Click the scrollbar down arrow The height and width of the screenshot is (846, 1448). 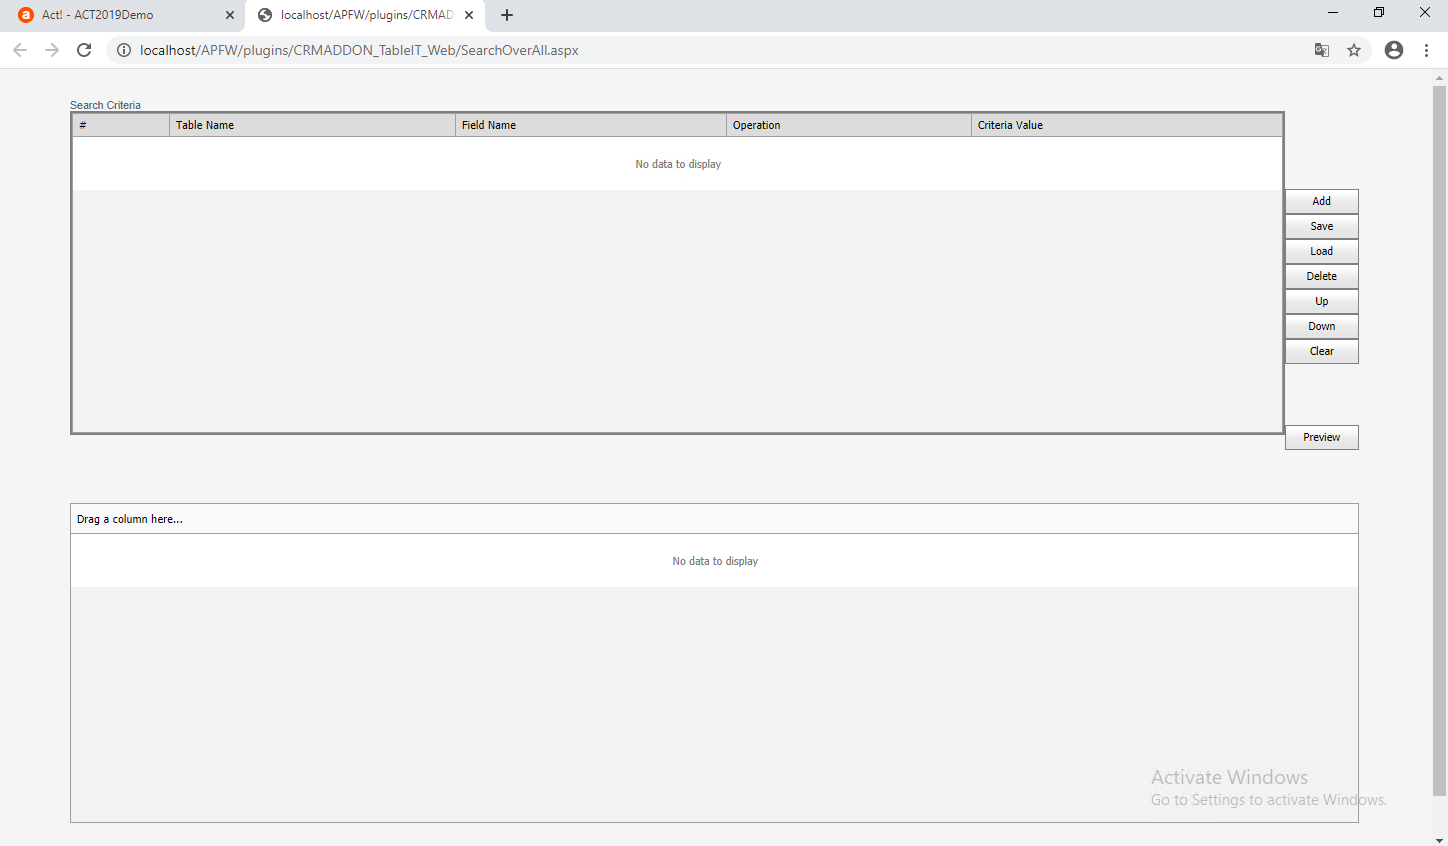tap(1440, 840)
